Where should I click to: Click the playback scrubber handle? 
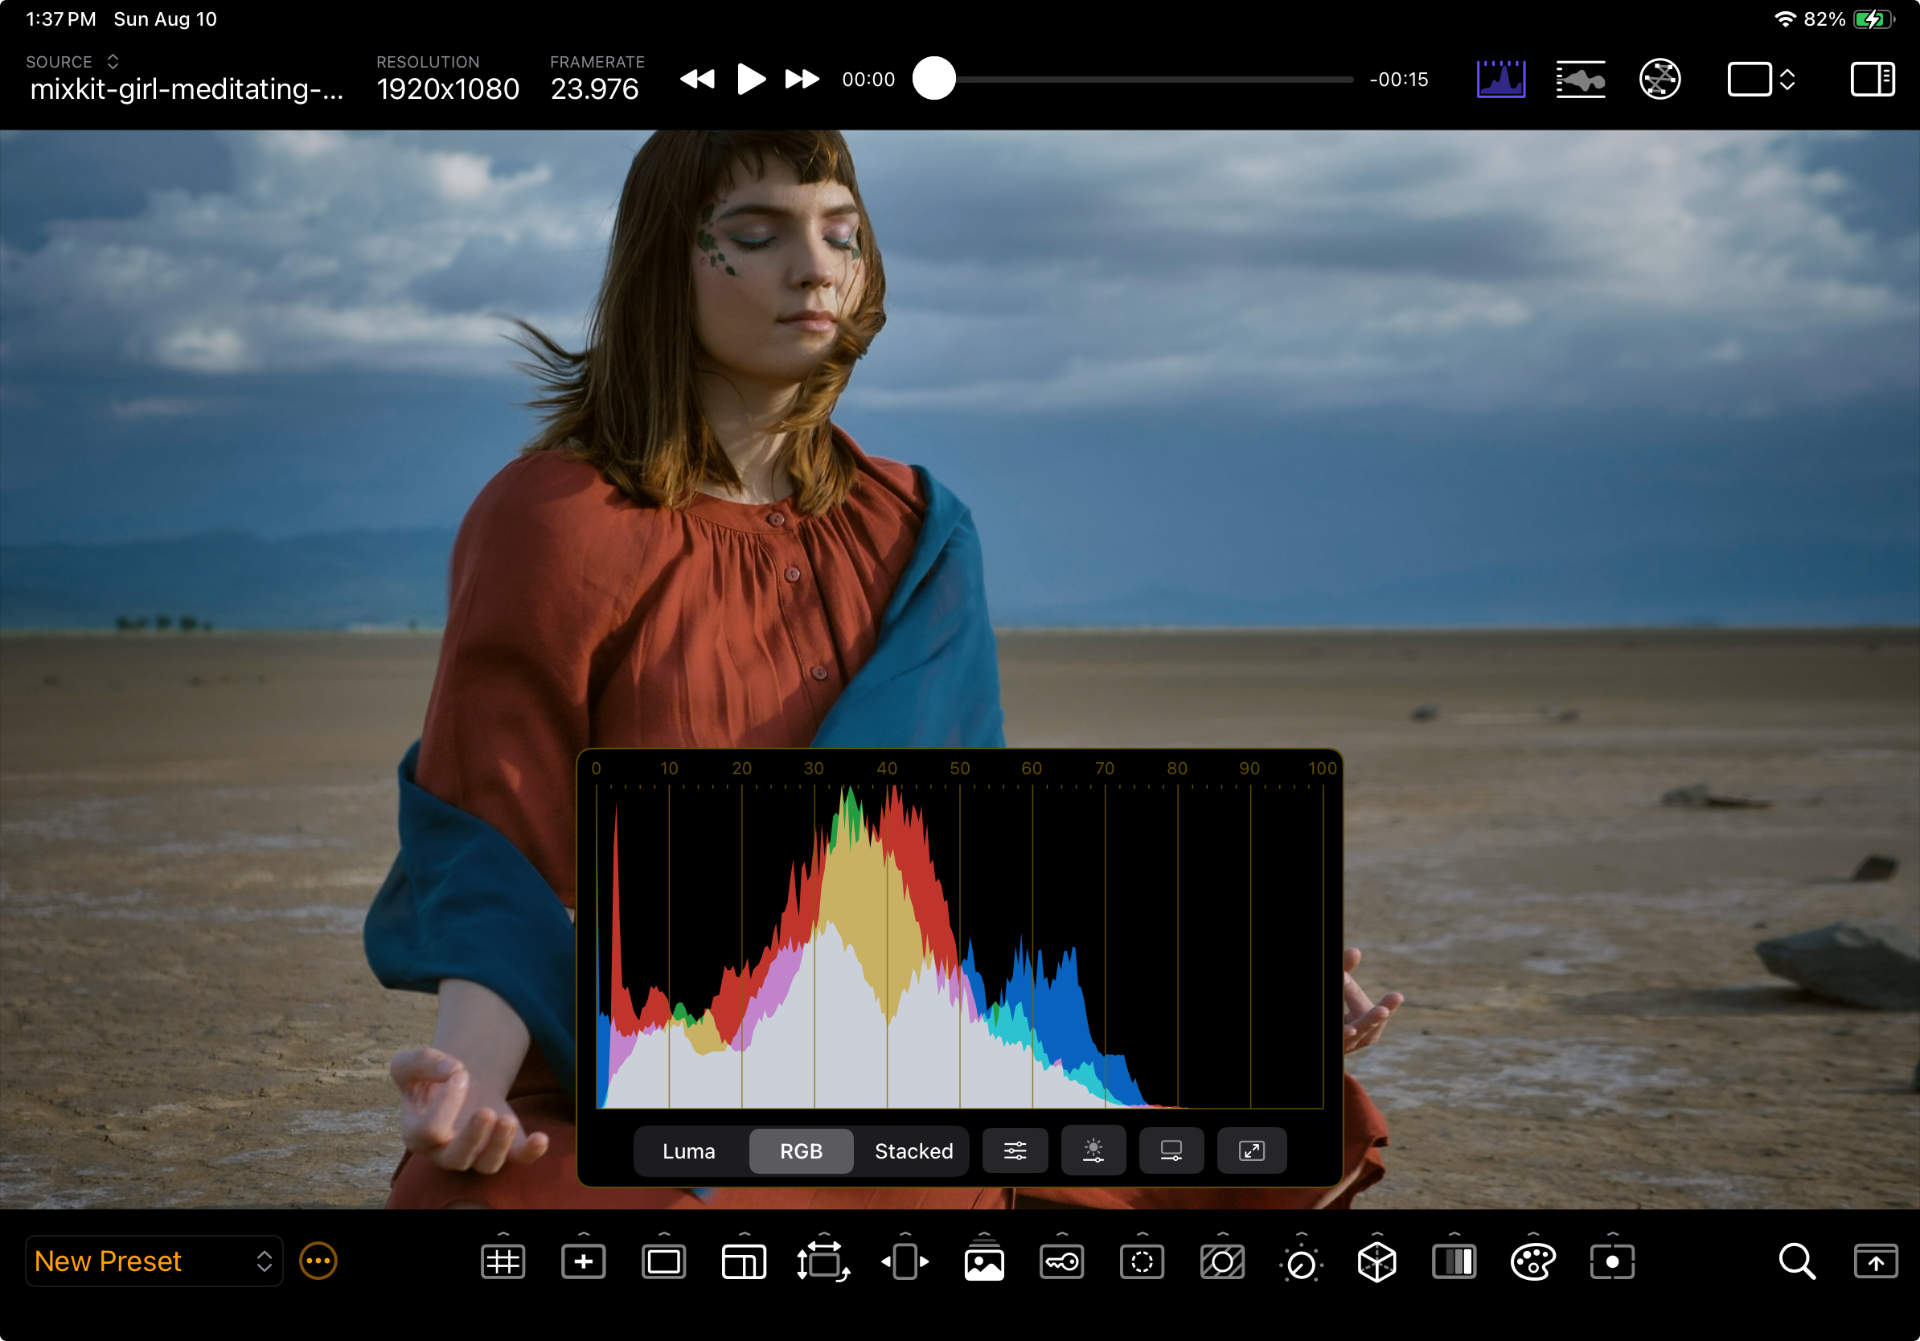(x=934, y=79)
